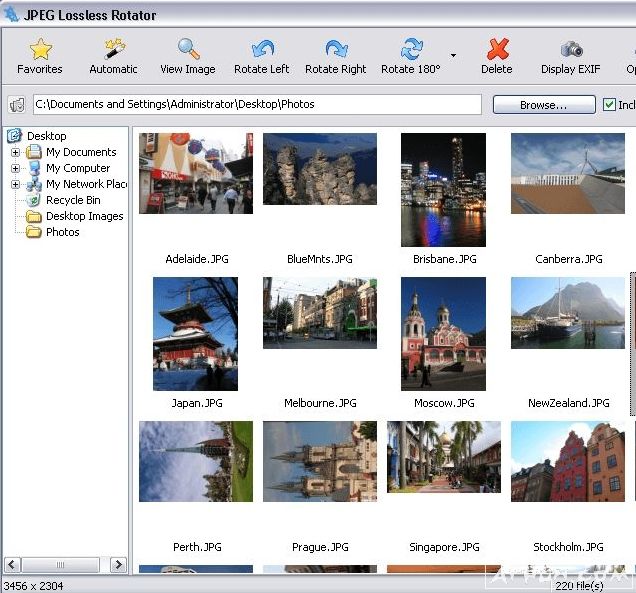Toggle the Incl checkbox
This screenshot has height=593, width=636.
[x=609, y=105]
